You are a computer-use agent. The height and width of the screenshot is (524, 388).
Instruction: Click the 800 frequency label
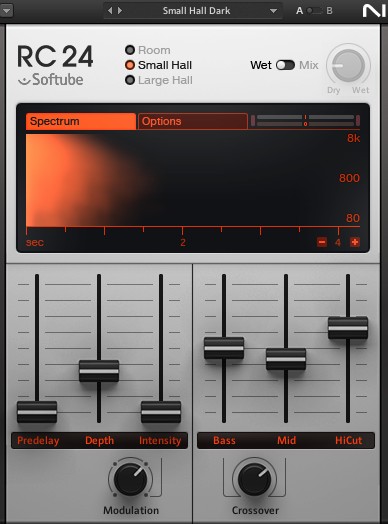tap(350, 178)
